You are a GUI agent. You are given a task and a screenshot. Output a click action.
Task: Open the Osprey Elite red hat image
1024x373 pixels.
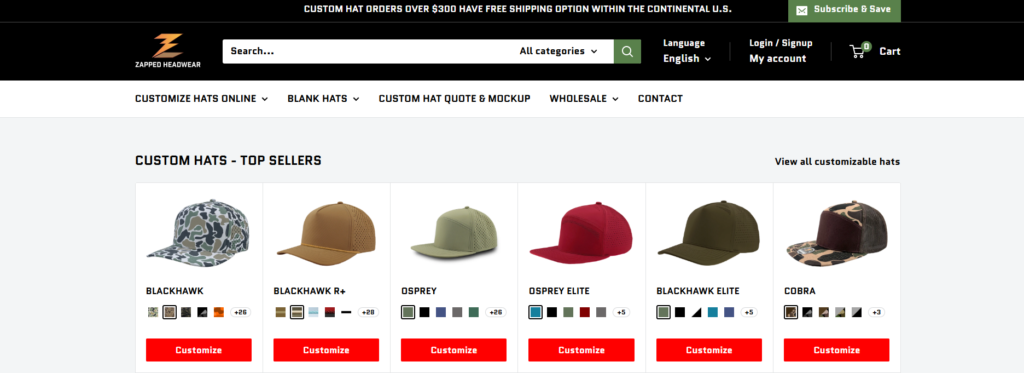click(x=581, y=233)
